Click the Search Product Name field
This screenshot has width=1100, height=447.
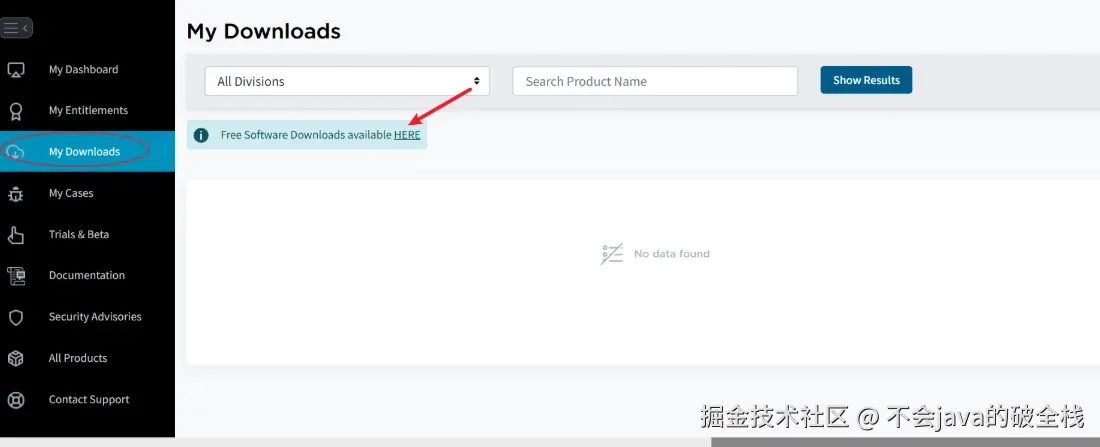(x=655, y=81)
